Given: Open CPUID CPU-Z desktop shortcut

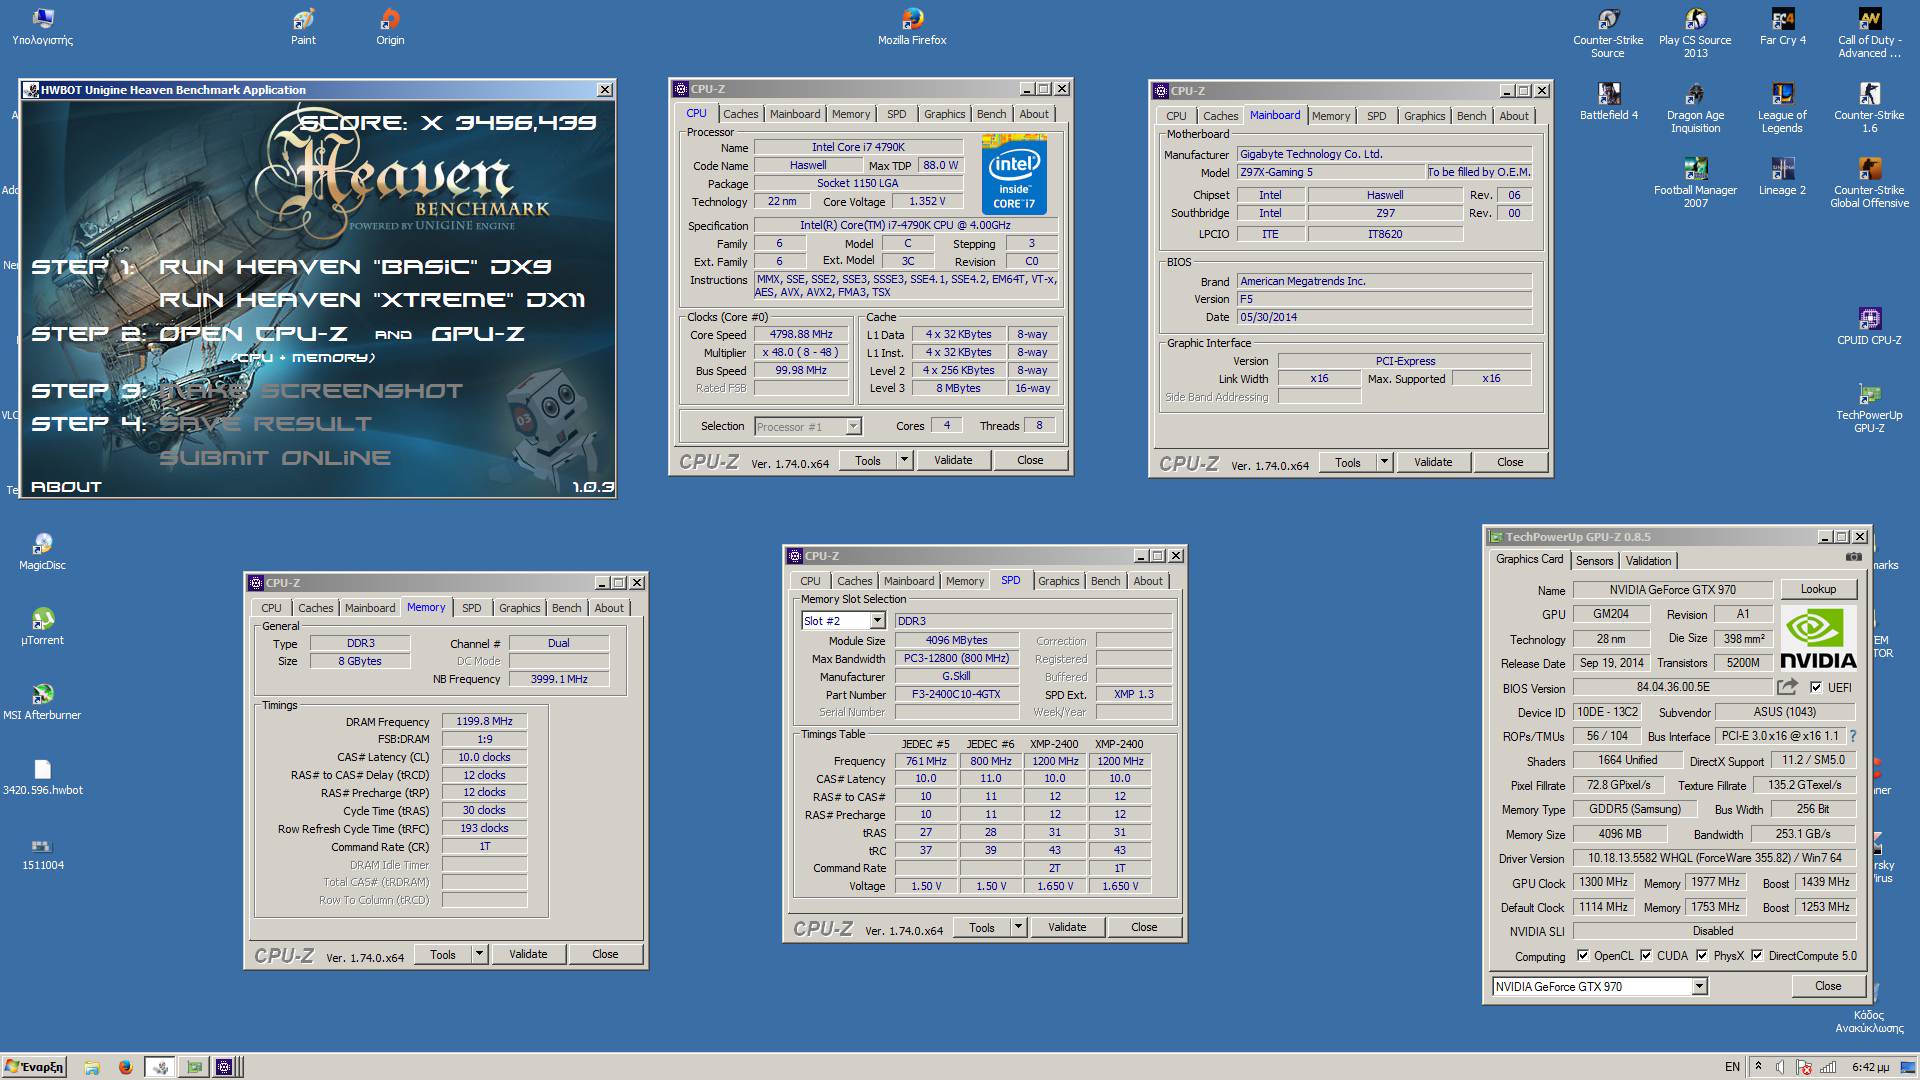Looking at the screenshot, I should coord(1869,327).
